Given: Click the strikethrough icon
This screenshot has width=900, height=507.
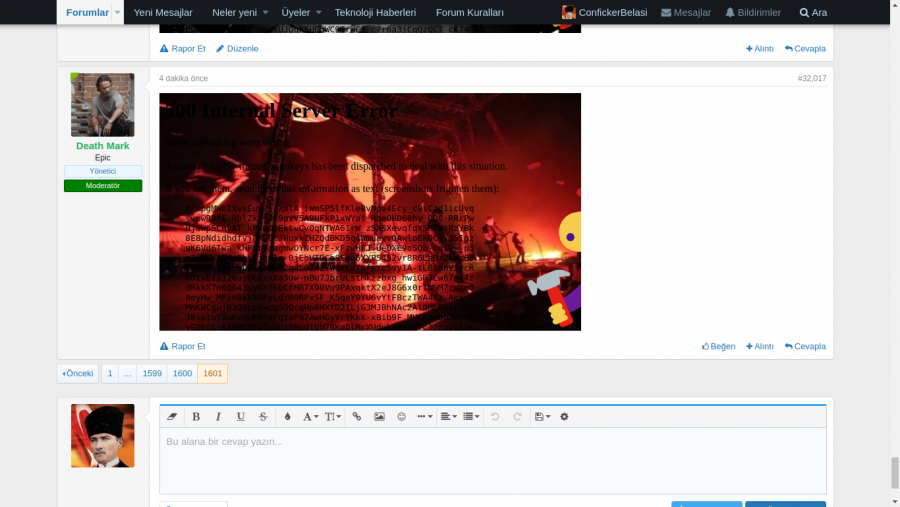Looking at the screenshot, I should click(x=263, y=417).
